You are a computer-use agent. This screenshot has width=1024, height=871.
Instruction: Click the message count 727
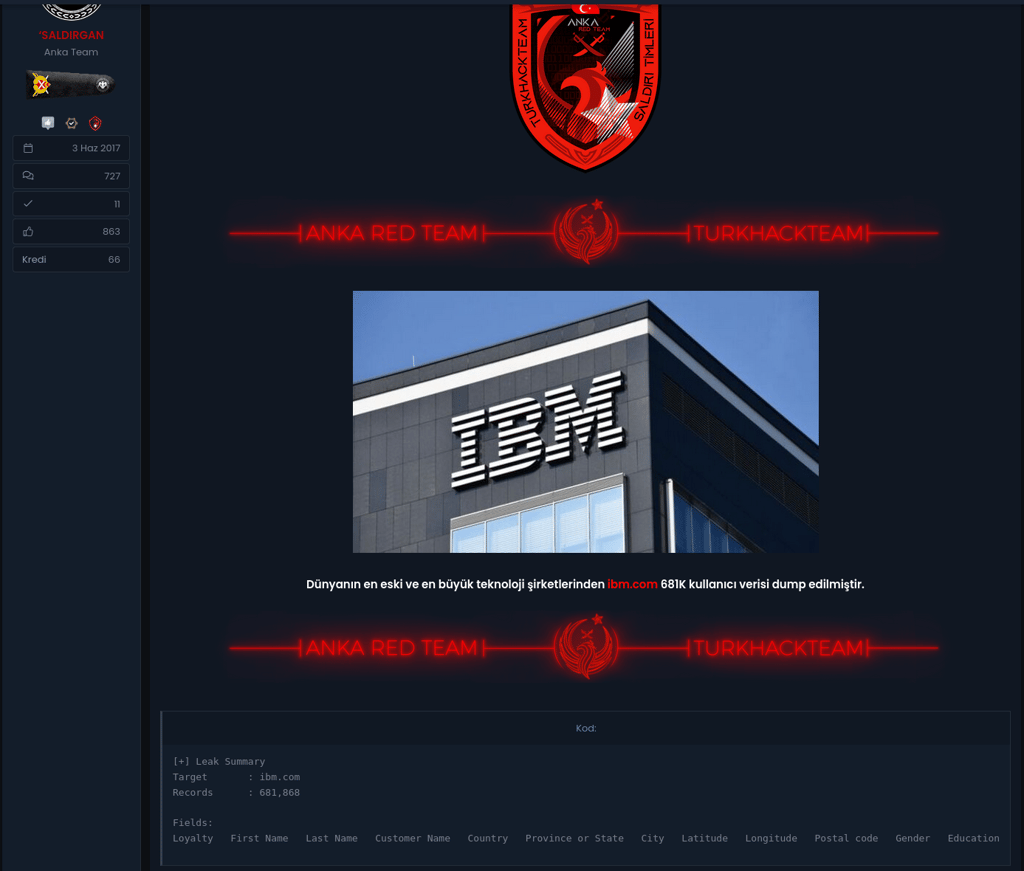point(112,176)
